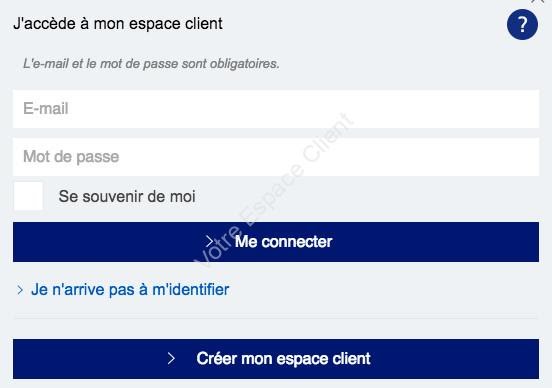Close the login panel with the X
552x388 pixels.
point(538,1)
